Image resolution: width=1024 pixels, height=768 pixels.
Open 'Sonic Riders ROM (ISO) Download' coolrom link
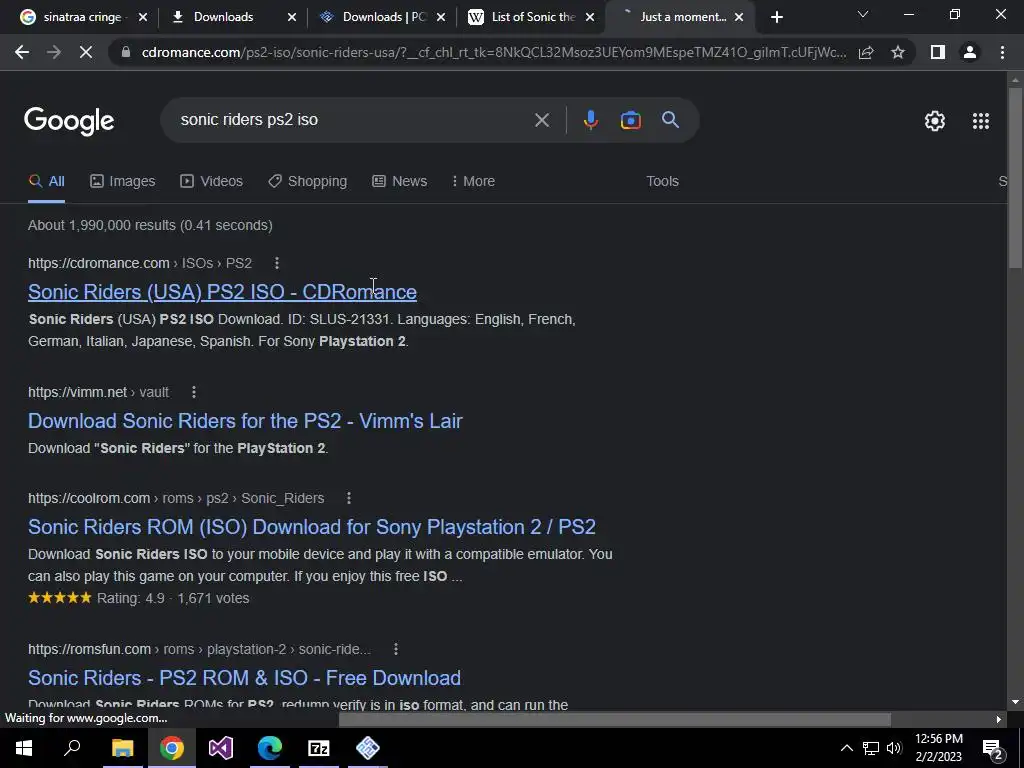coord(312,527)
